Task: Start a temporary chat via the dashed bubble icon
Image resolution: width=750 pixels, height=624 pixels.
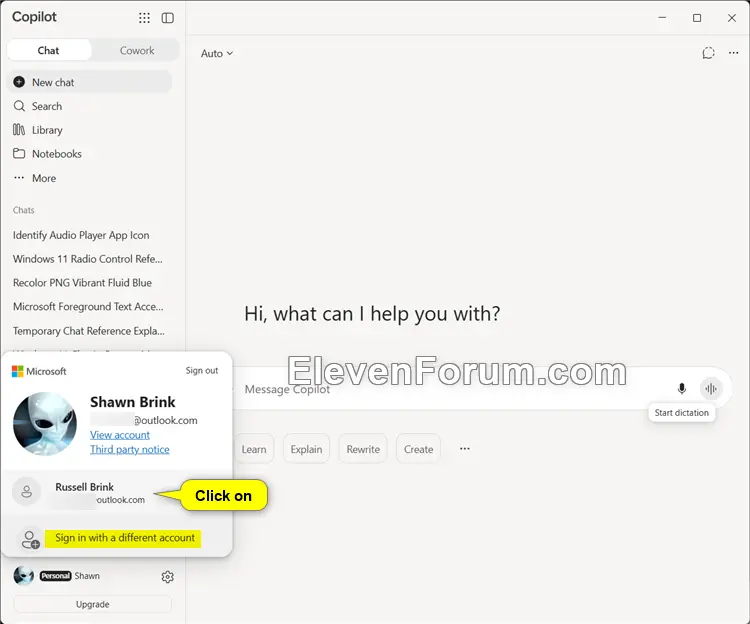Action: (708, 53)
